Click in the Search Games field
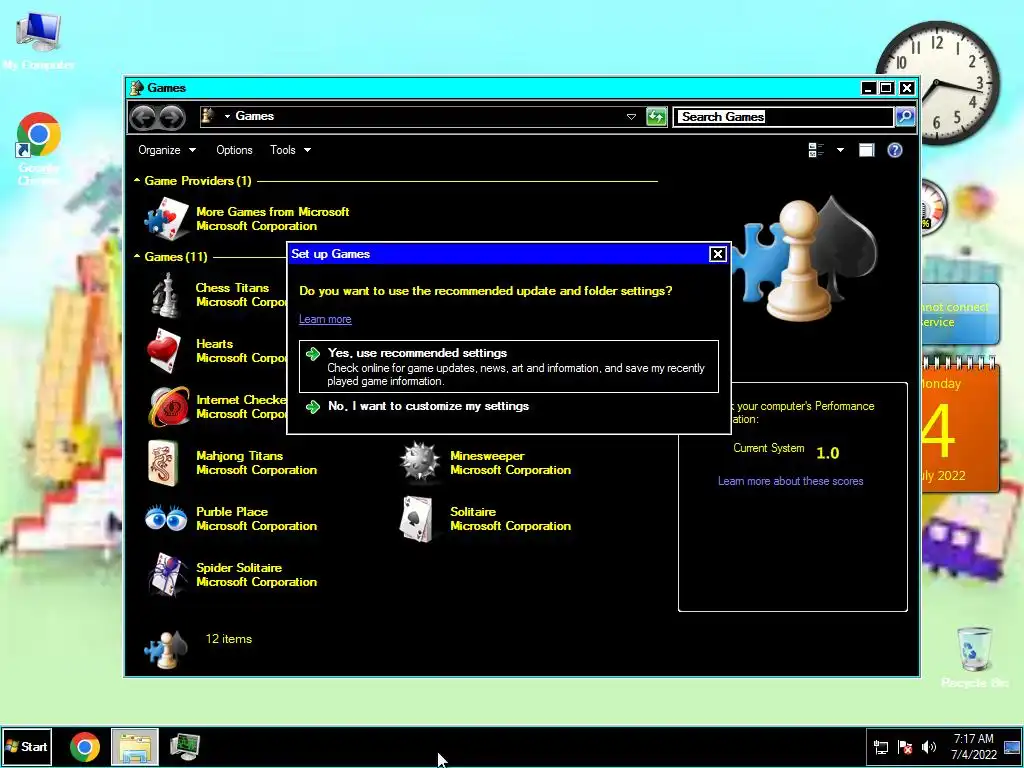 pyautogui.click(x=784, y=117)
